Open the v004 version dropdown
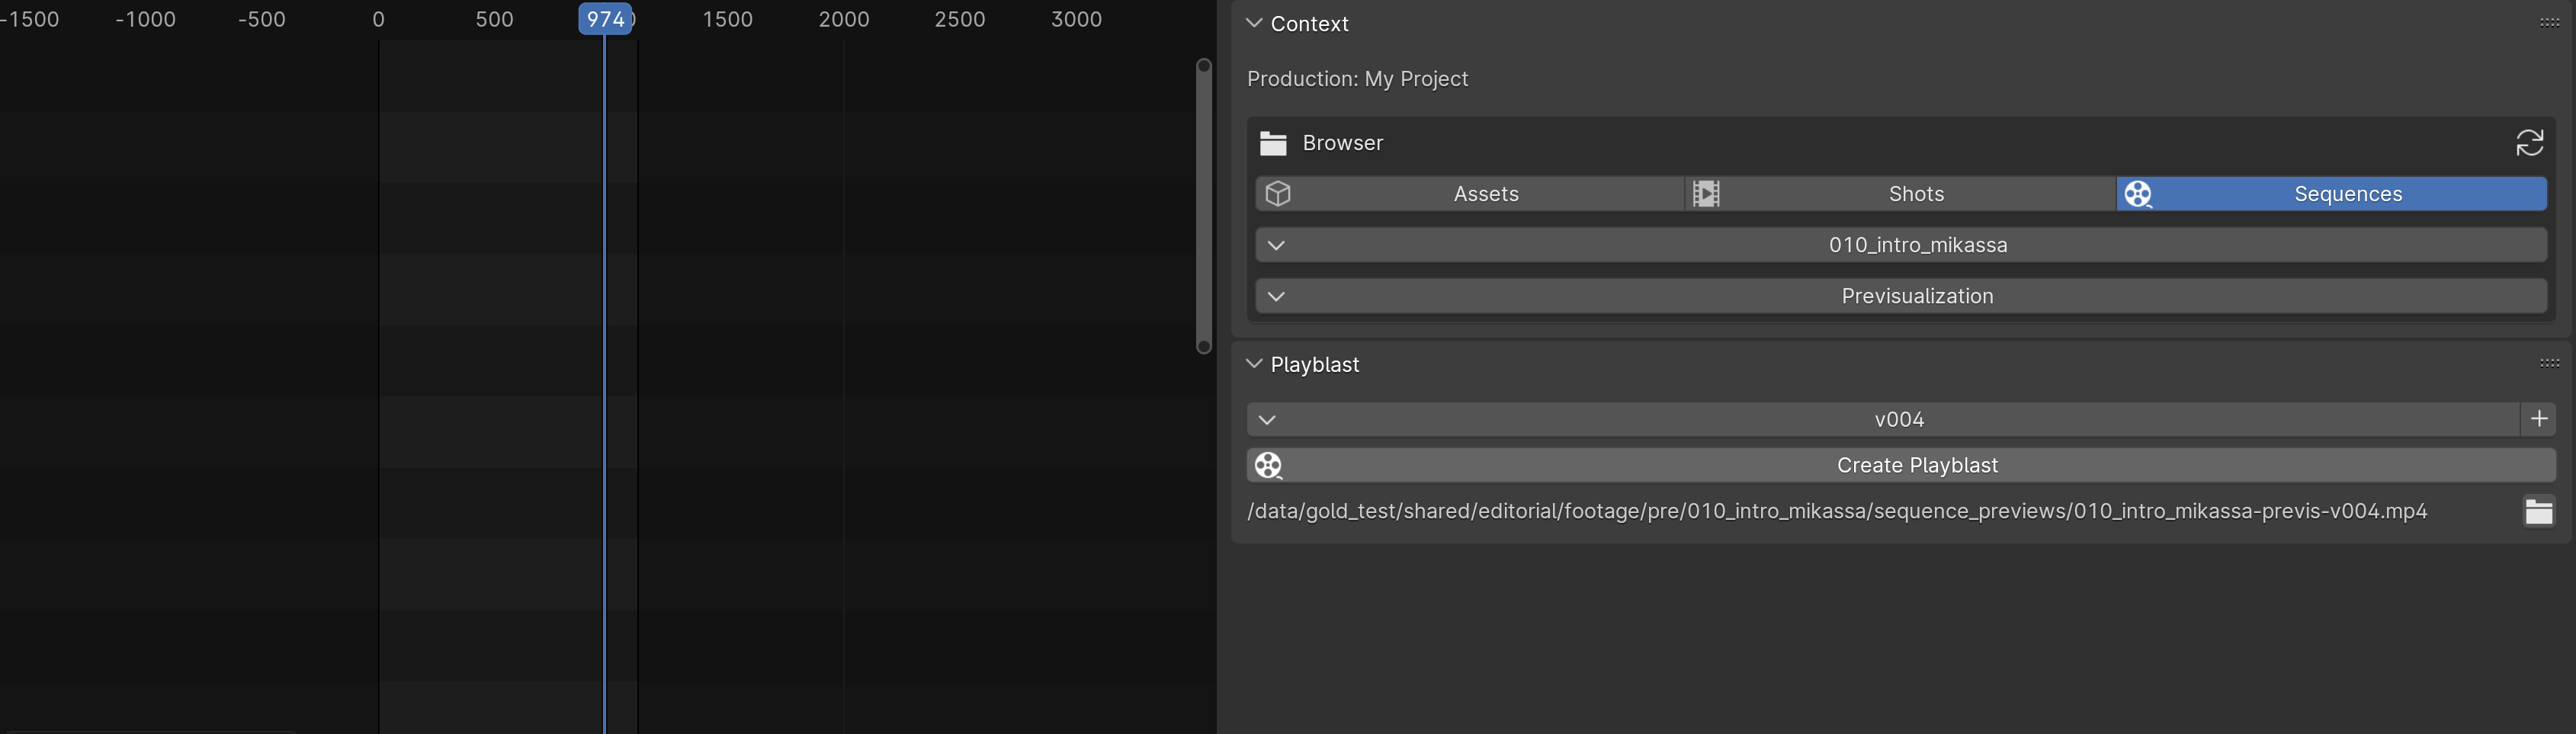Image resolution: width=2576 pixels, height=734 pixels. click(x=1883, y=419)
